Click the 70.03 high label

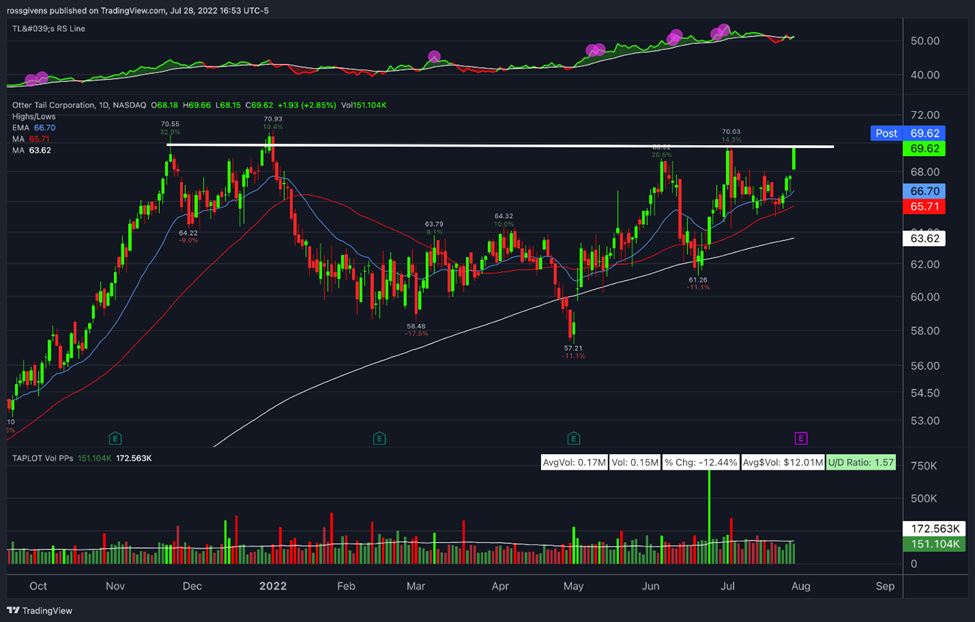coord(731,132)
